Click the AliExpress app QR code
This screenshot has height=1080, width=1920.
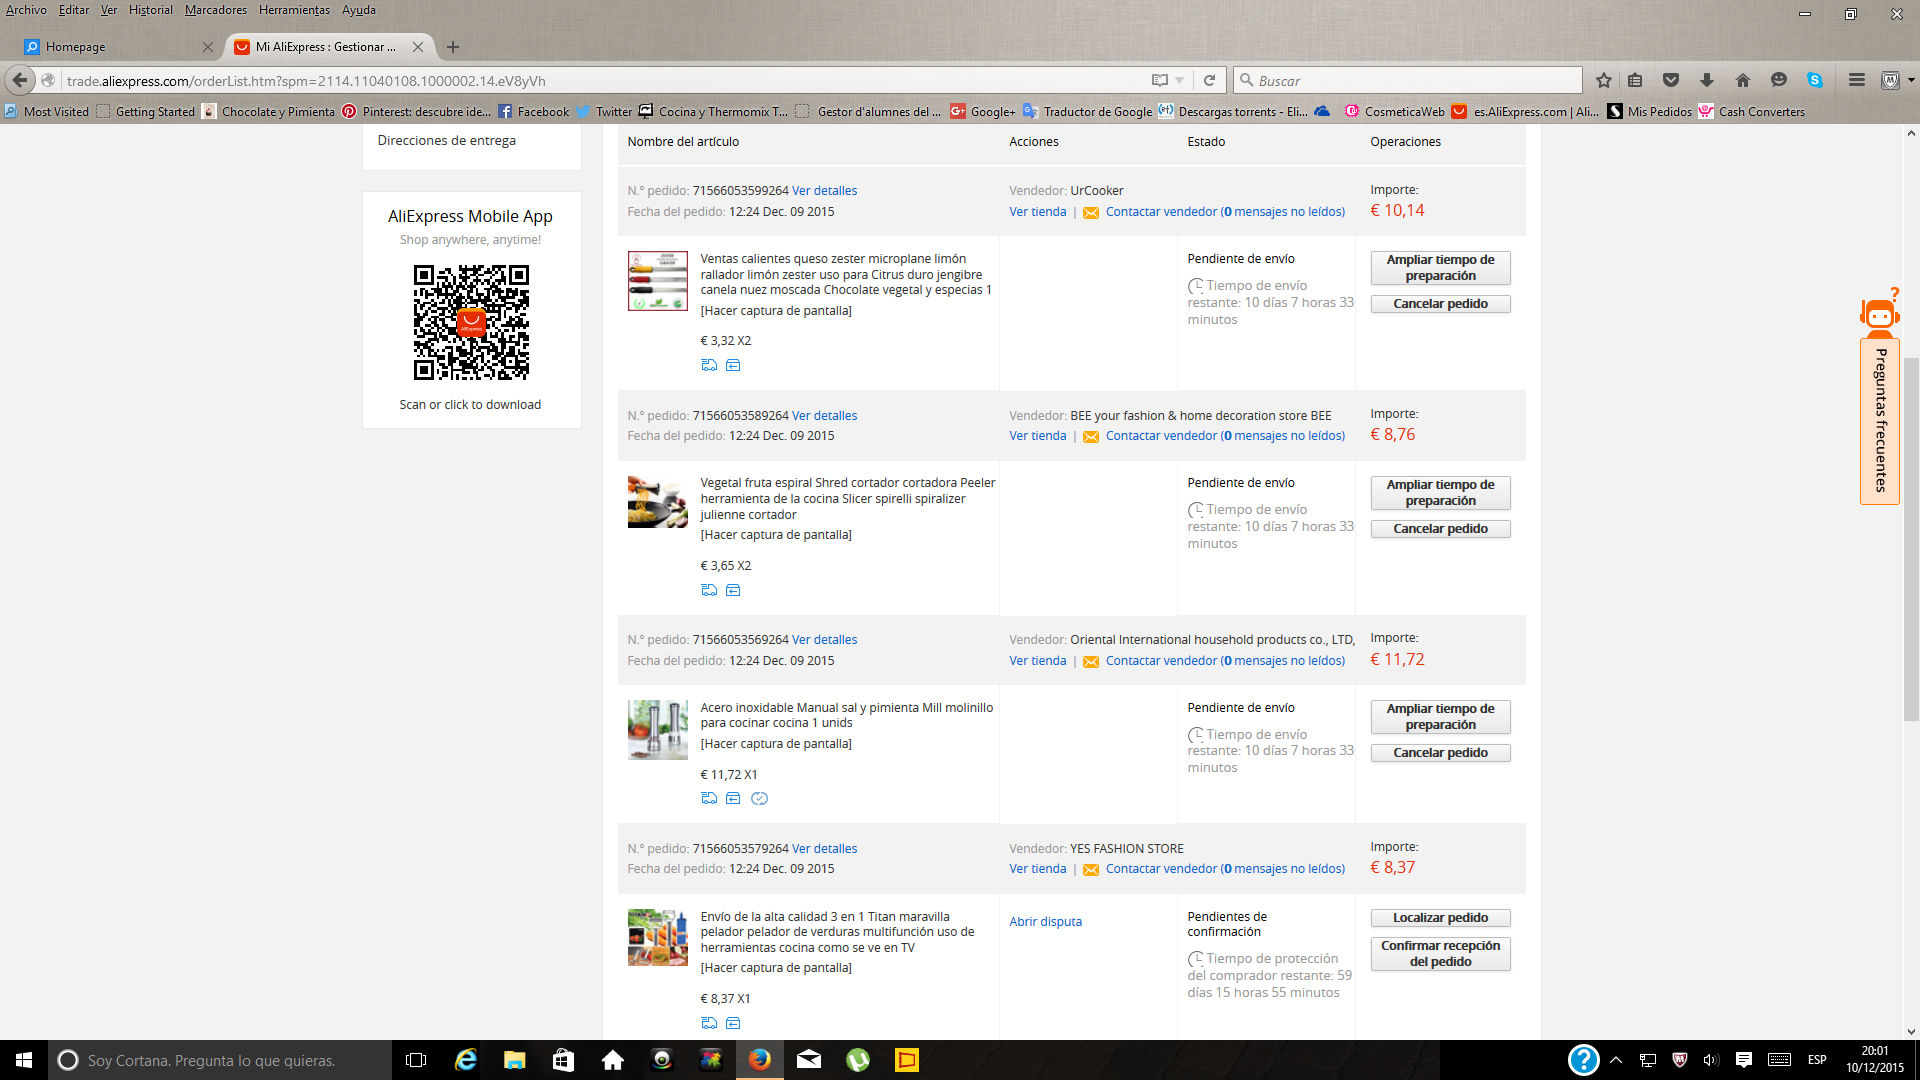click(x=471, y=322)
